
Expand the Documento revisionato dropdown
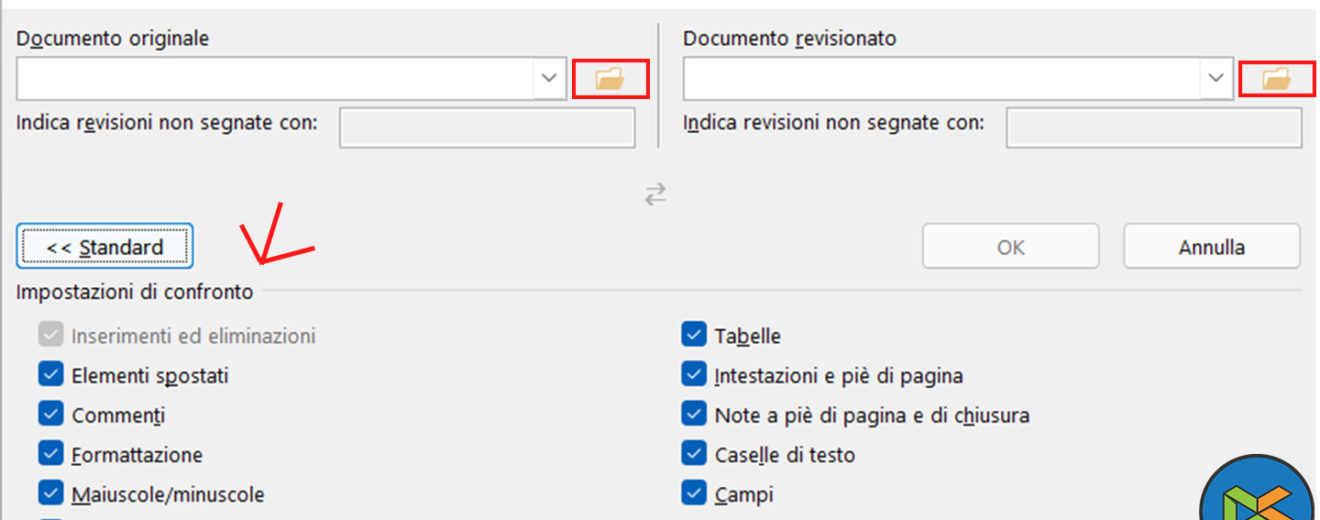tap(1216, 79)
